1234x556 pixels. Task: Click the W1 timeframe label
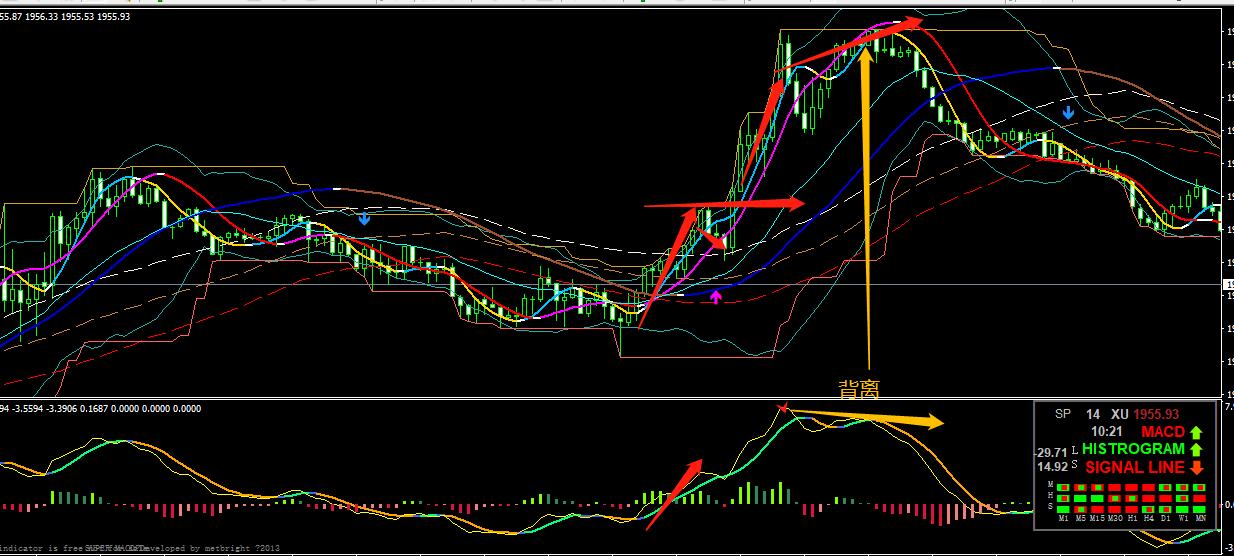pos(1183,518)
